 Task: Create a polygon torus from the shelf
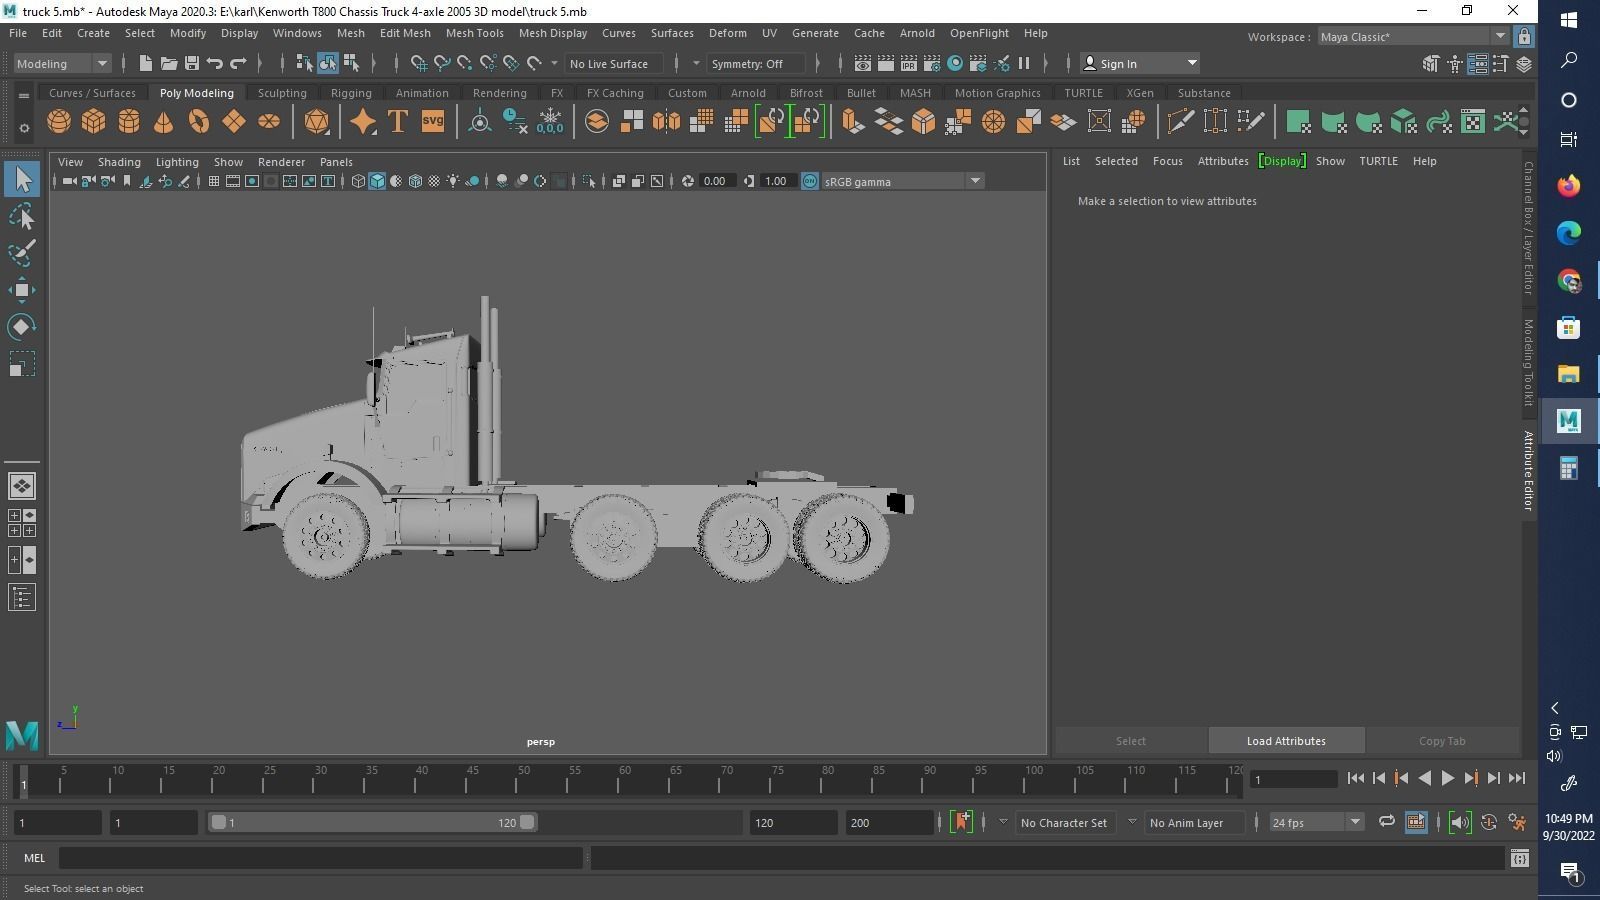(199, 122)
